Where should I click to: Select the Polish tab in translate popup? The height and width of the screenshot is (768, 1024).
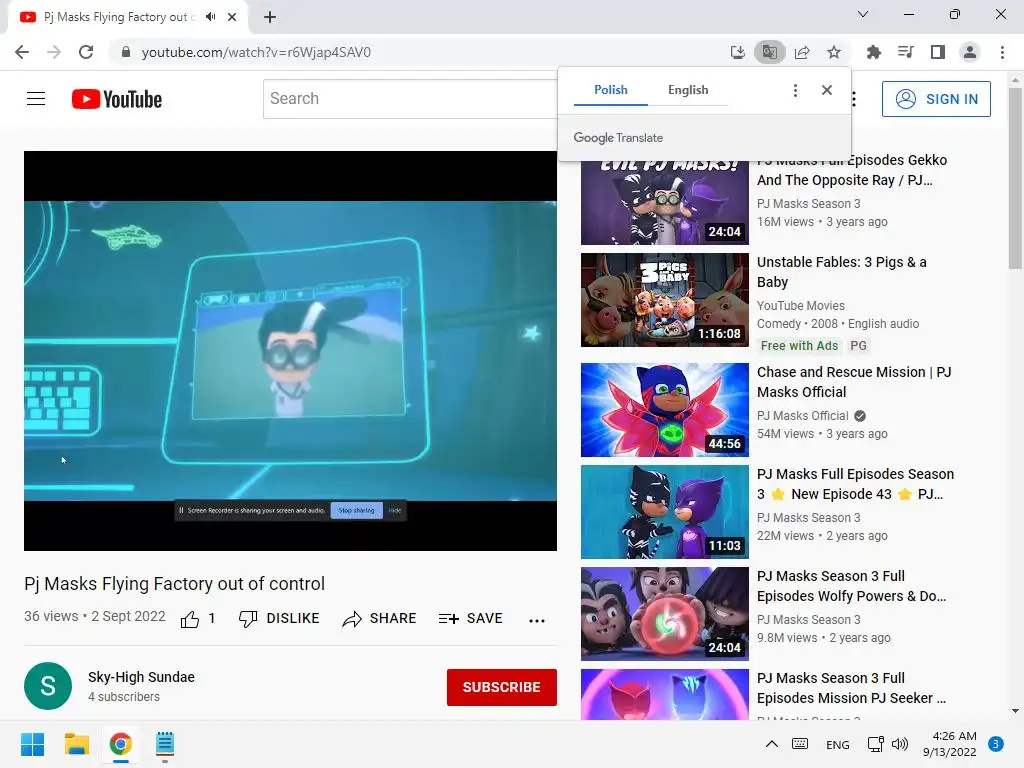point(611,90)
